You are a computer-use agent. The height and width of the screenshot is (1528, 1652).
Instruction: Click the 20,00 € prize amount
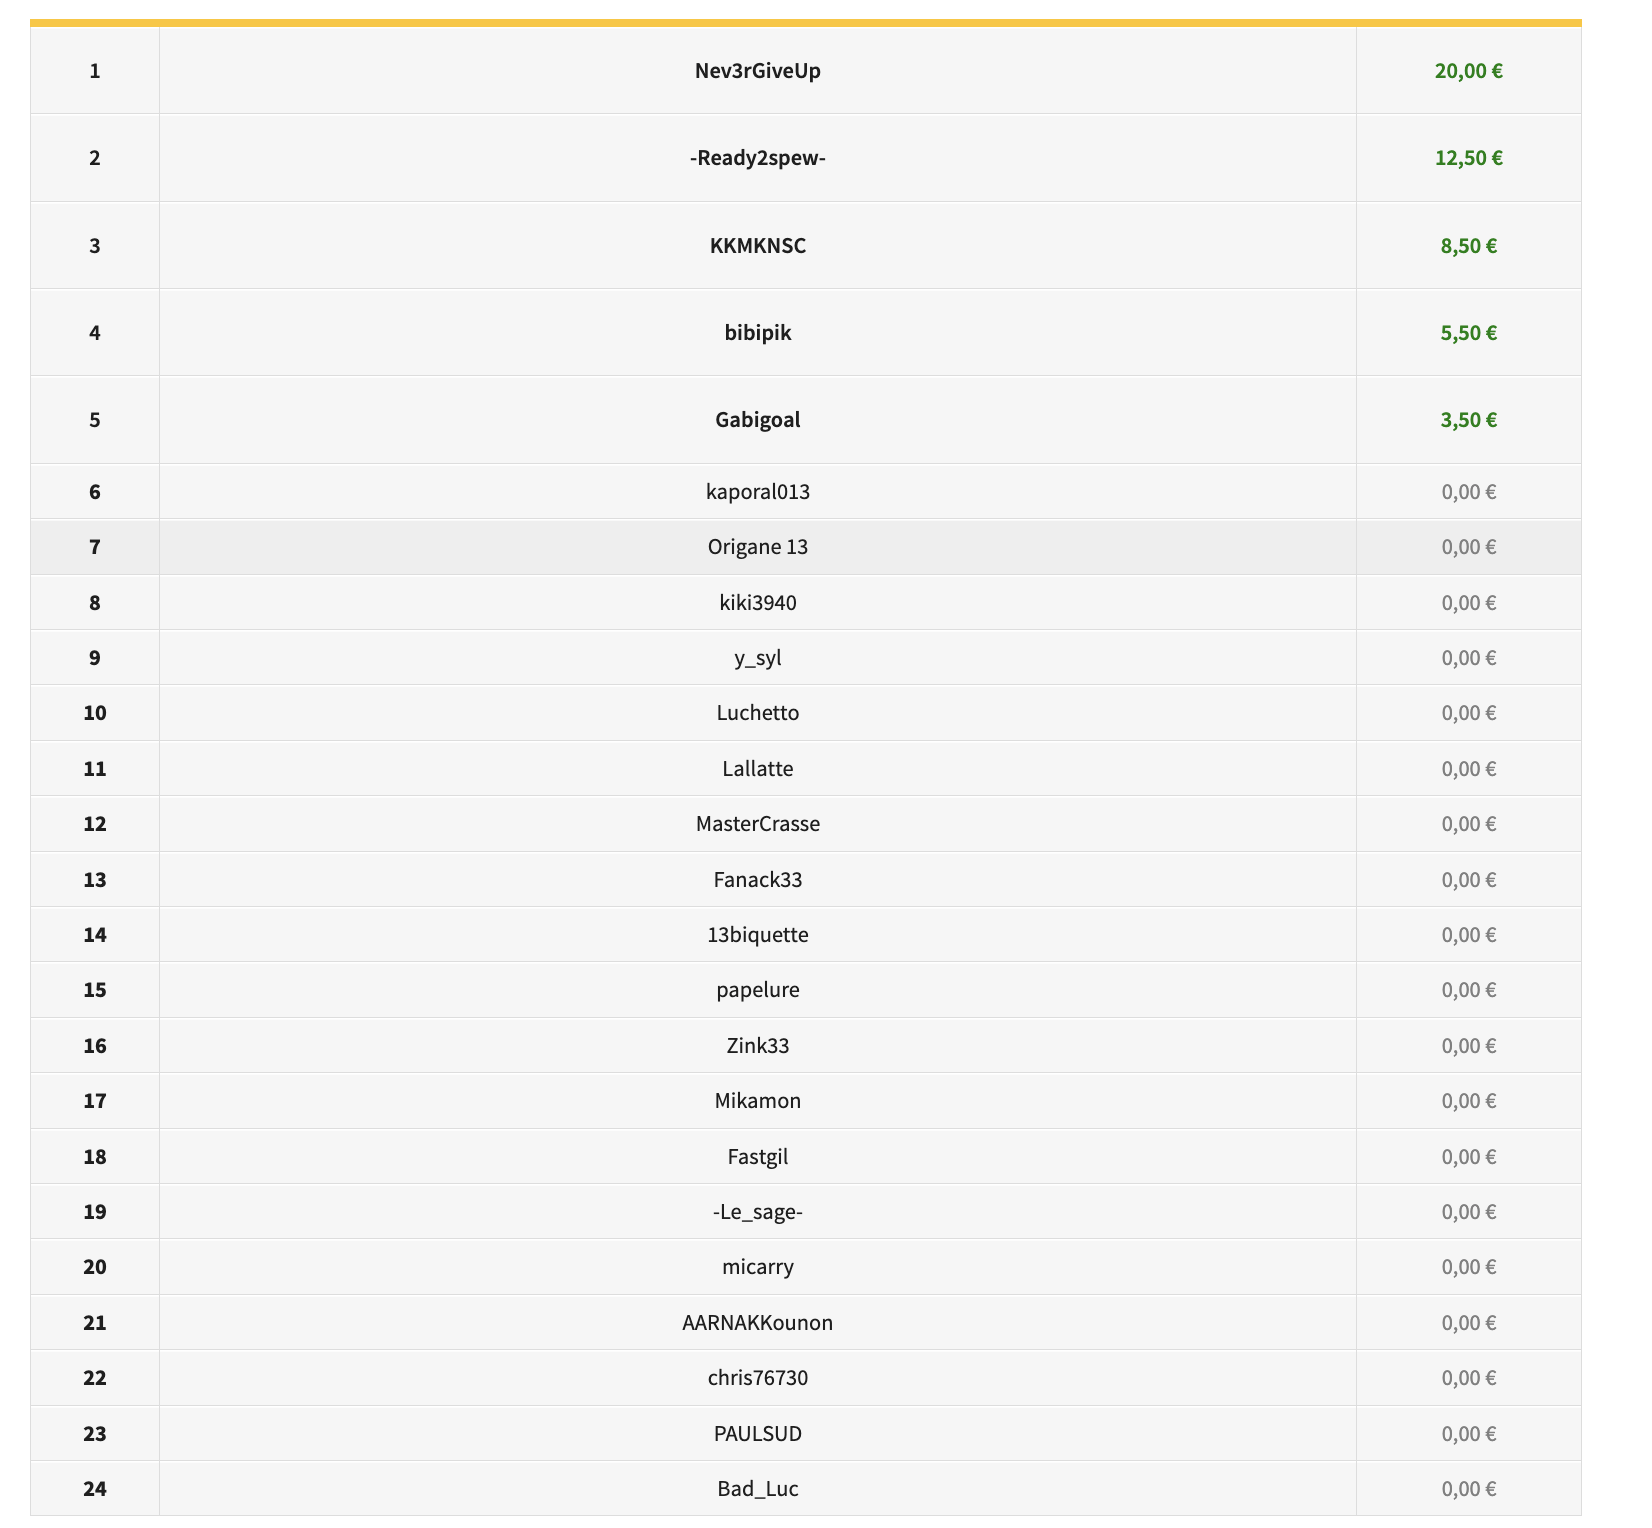(1468, 71)
